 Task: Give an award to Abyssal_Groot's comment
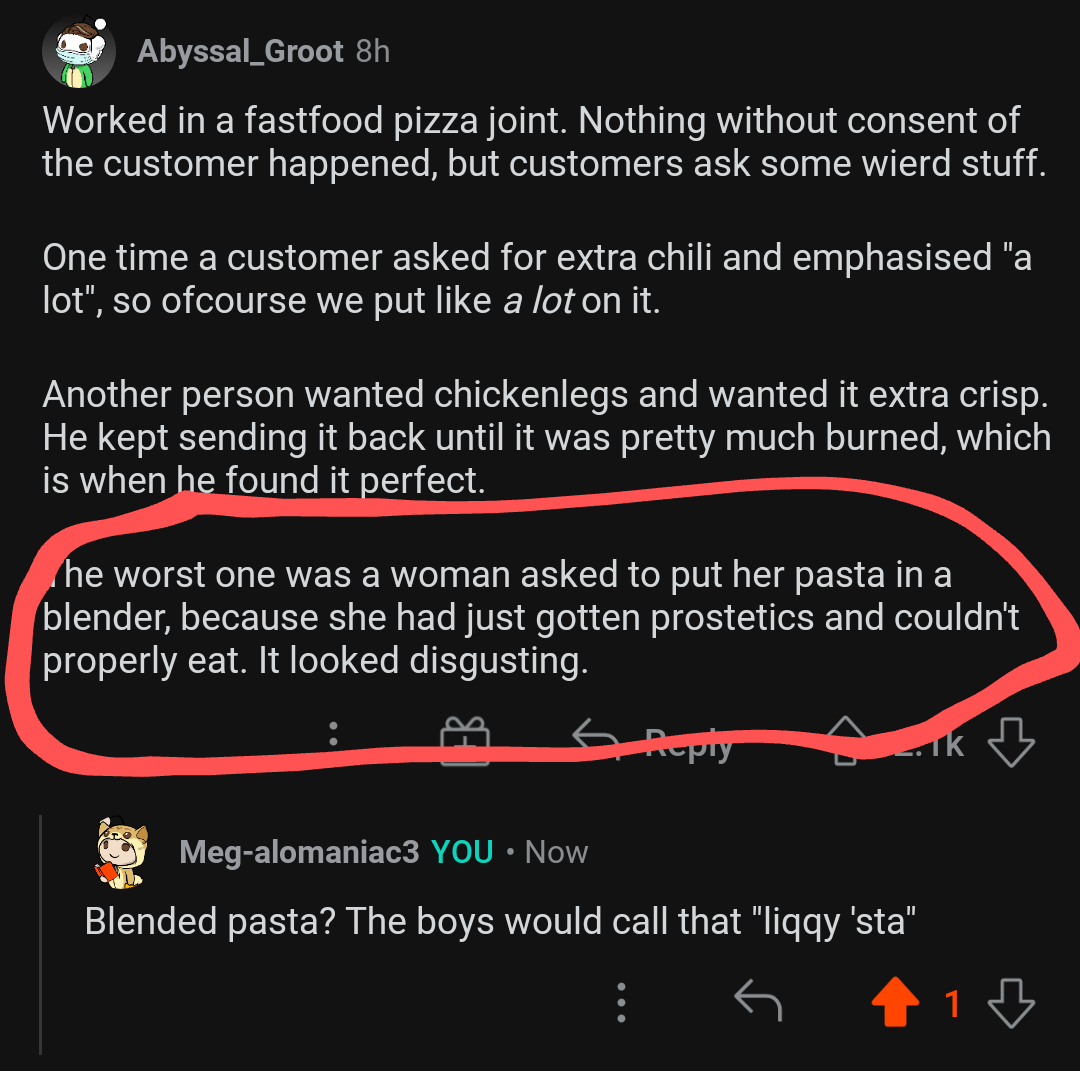pos(464,742)
